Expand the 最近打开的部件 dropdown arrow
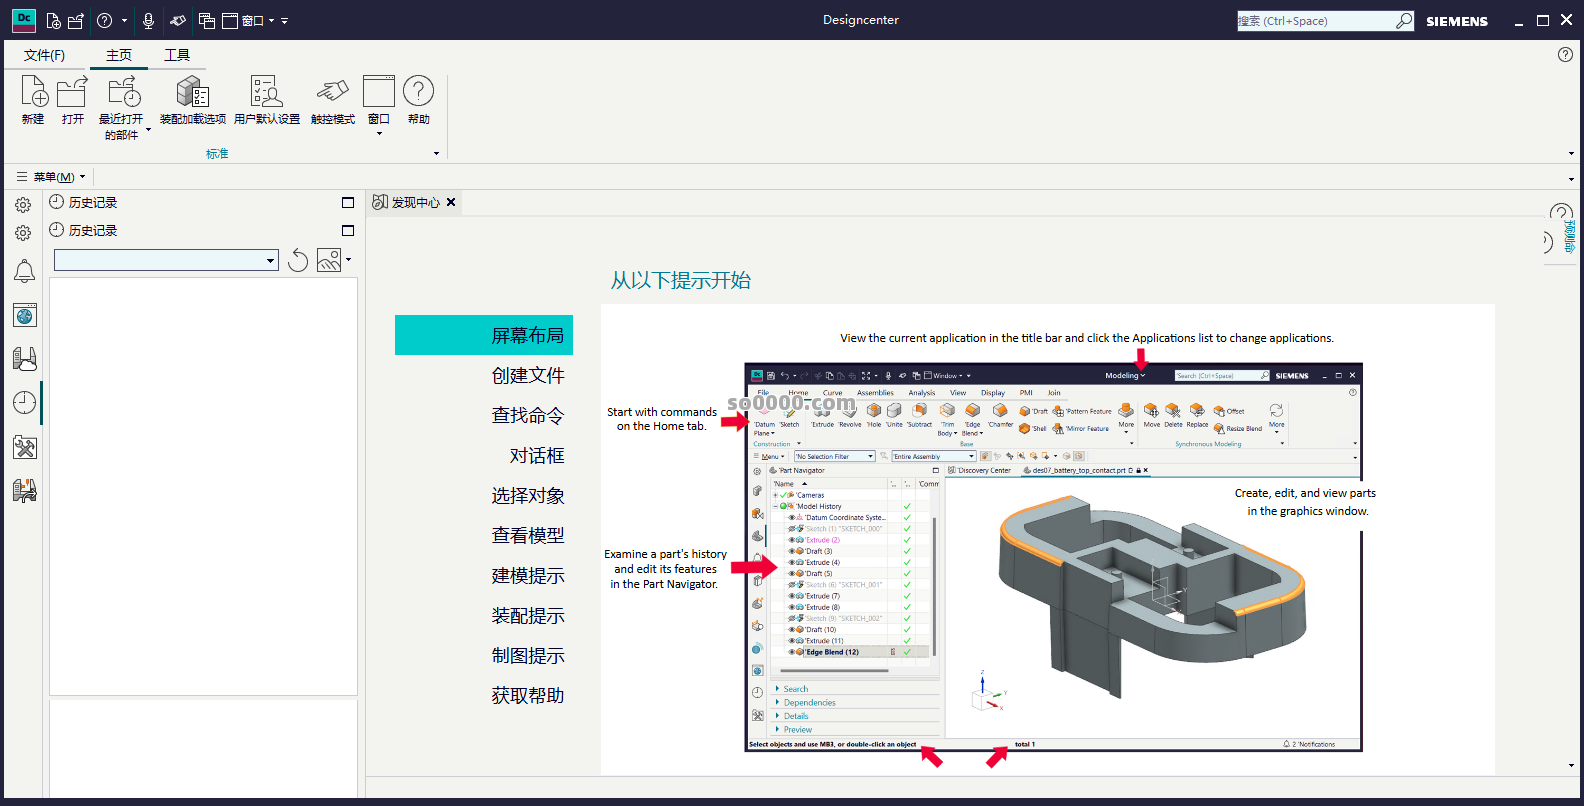1584x806 pixels. pos(148,129)
